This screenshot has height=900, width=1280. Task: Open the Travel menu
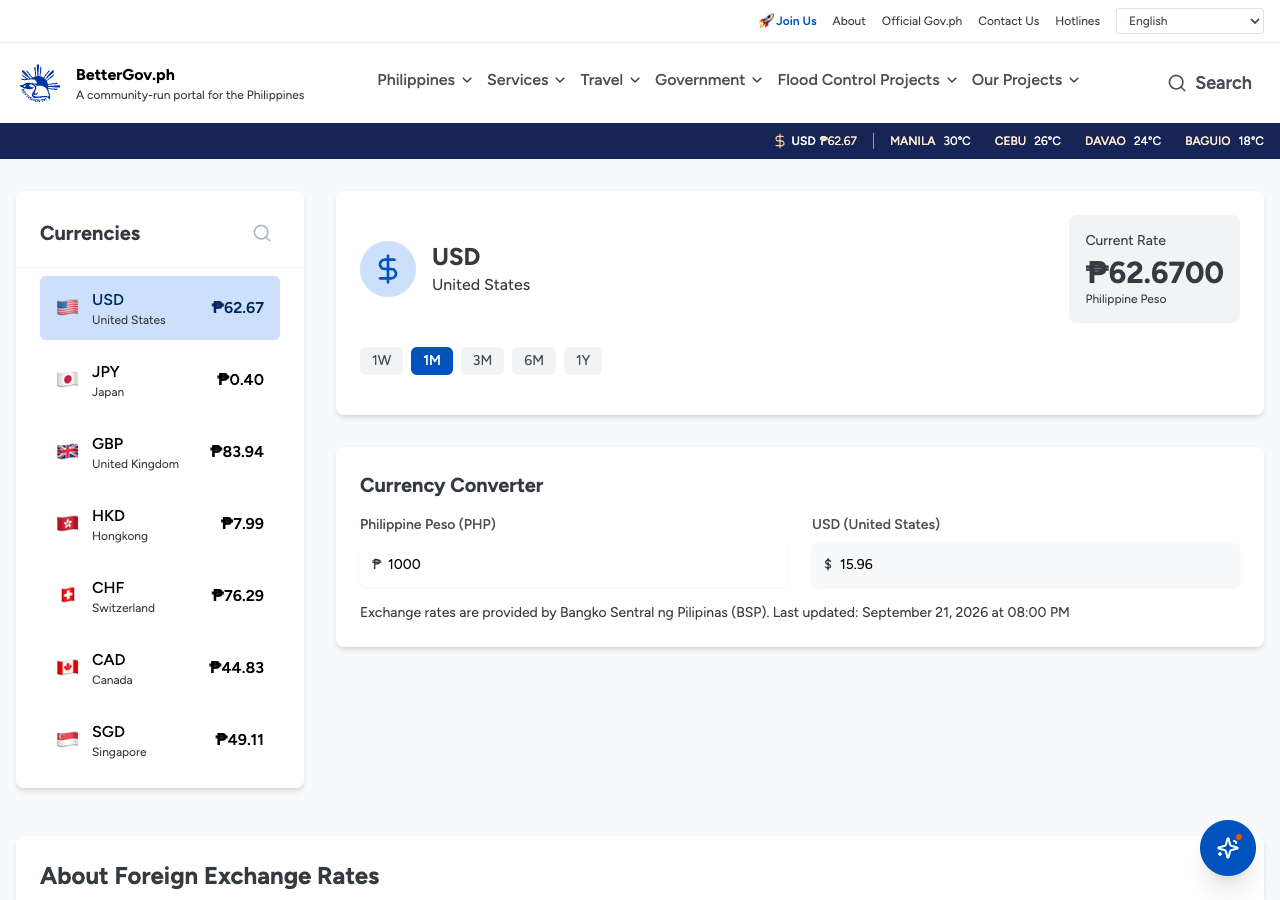pyautogui.click(x=610, y=80)
